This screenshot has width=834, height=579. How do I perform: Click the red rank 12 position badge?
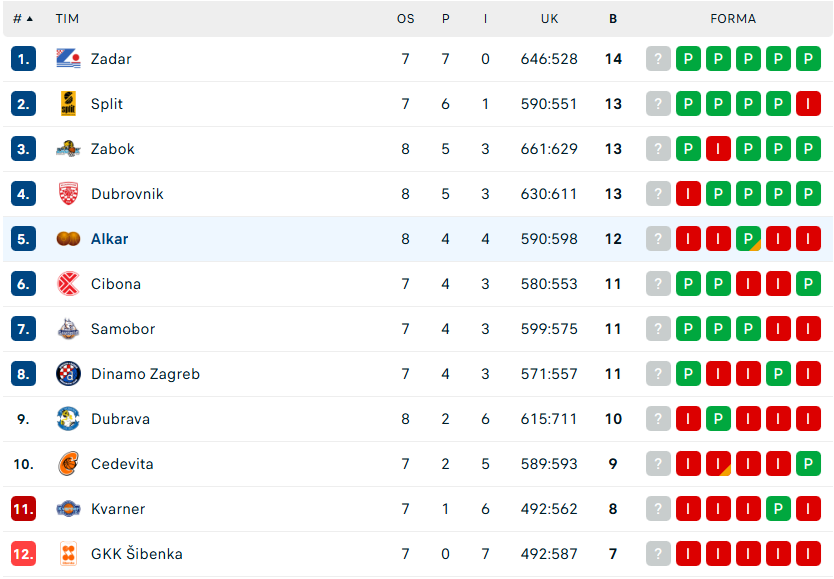[x=24, y=554]
